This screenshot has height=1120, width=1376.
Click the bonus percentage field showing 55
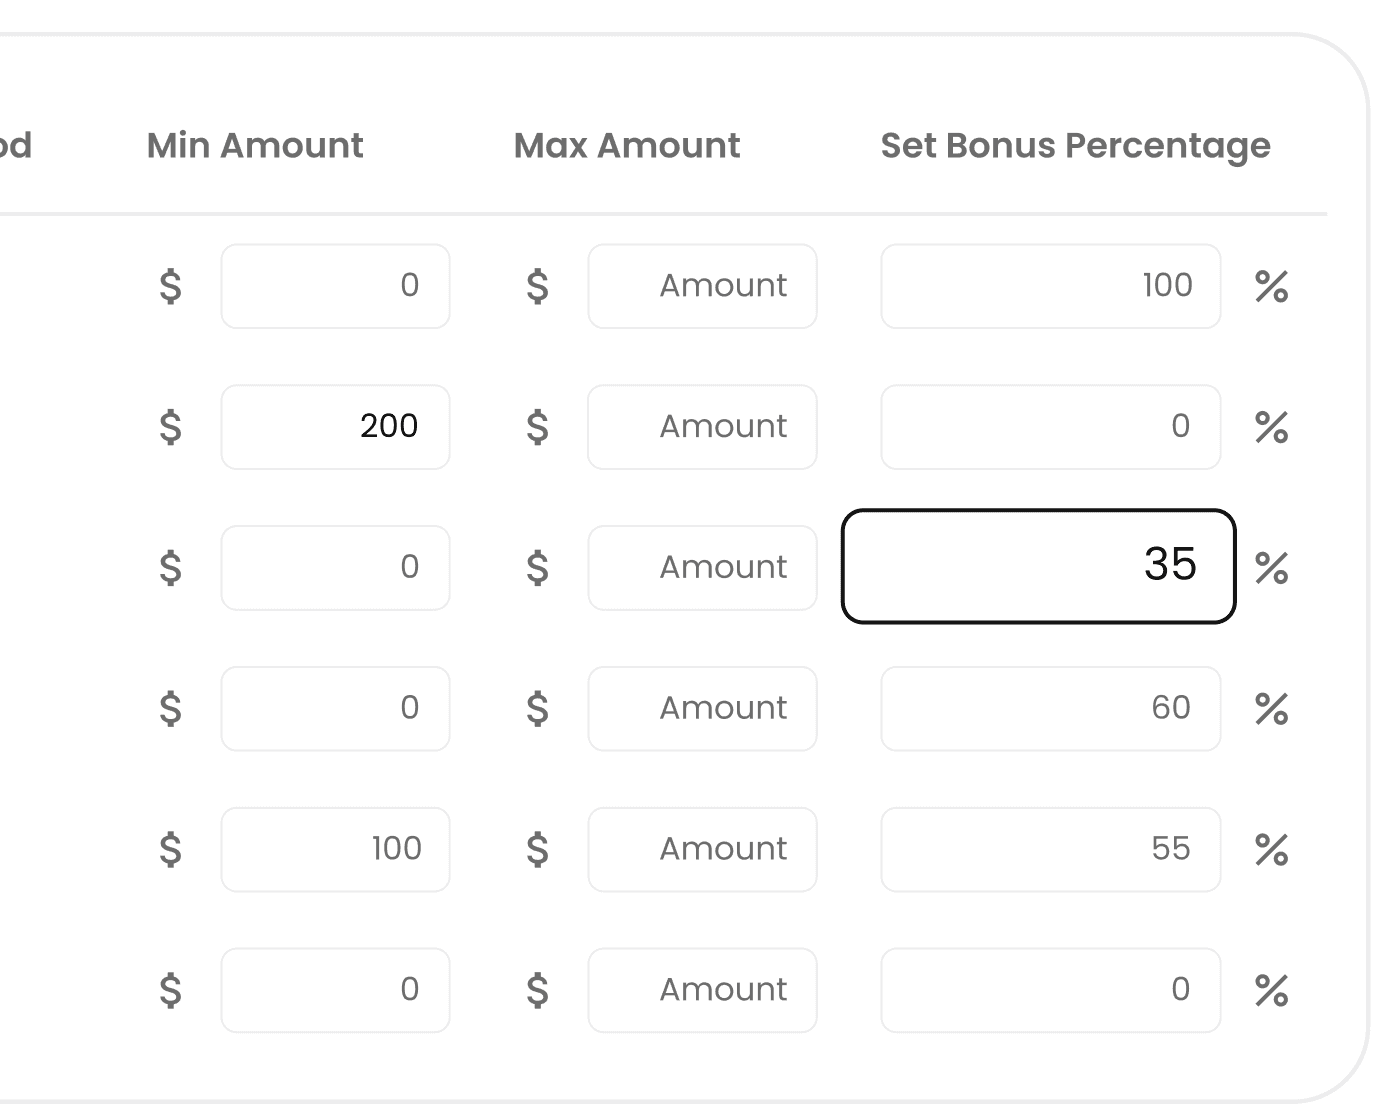1051,849
